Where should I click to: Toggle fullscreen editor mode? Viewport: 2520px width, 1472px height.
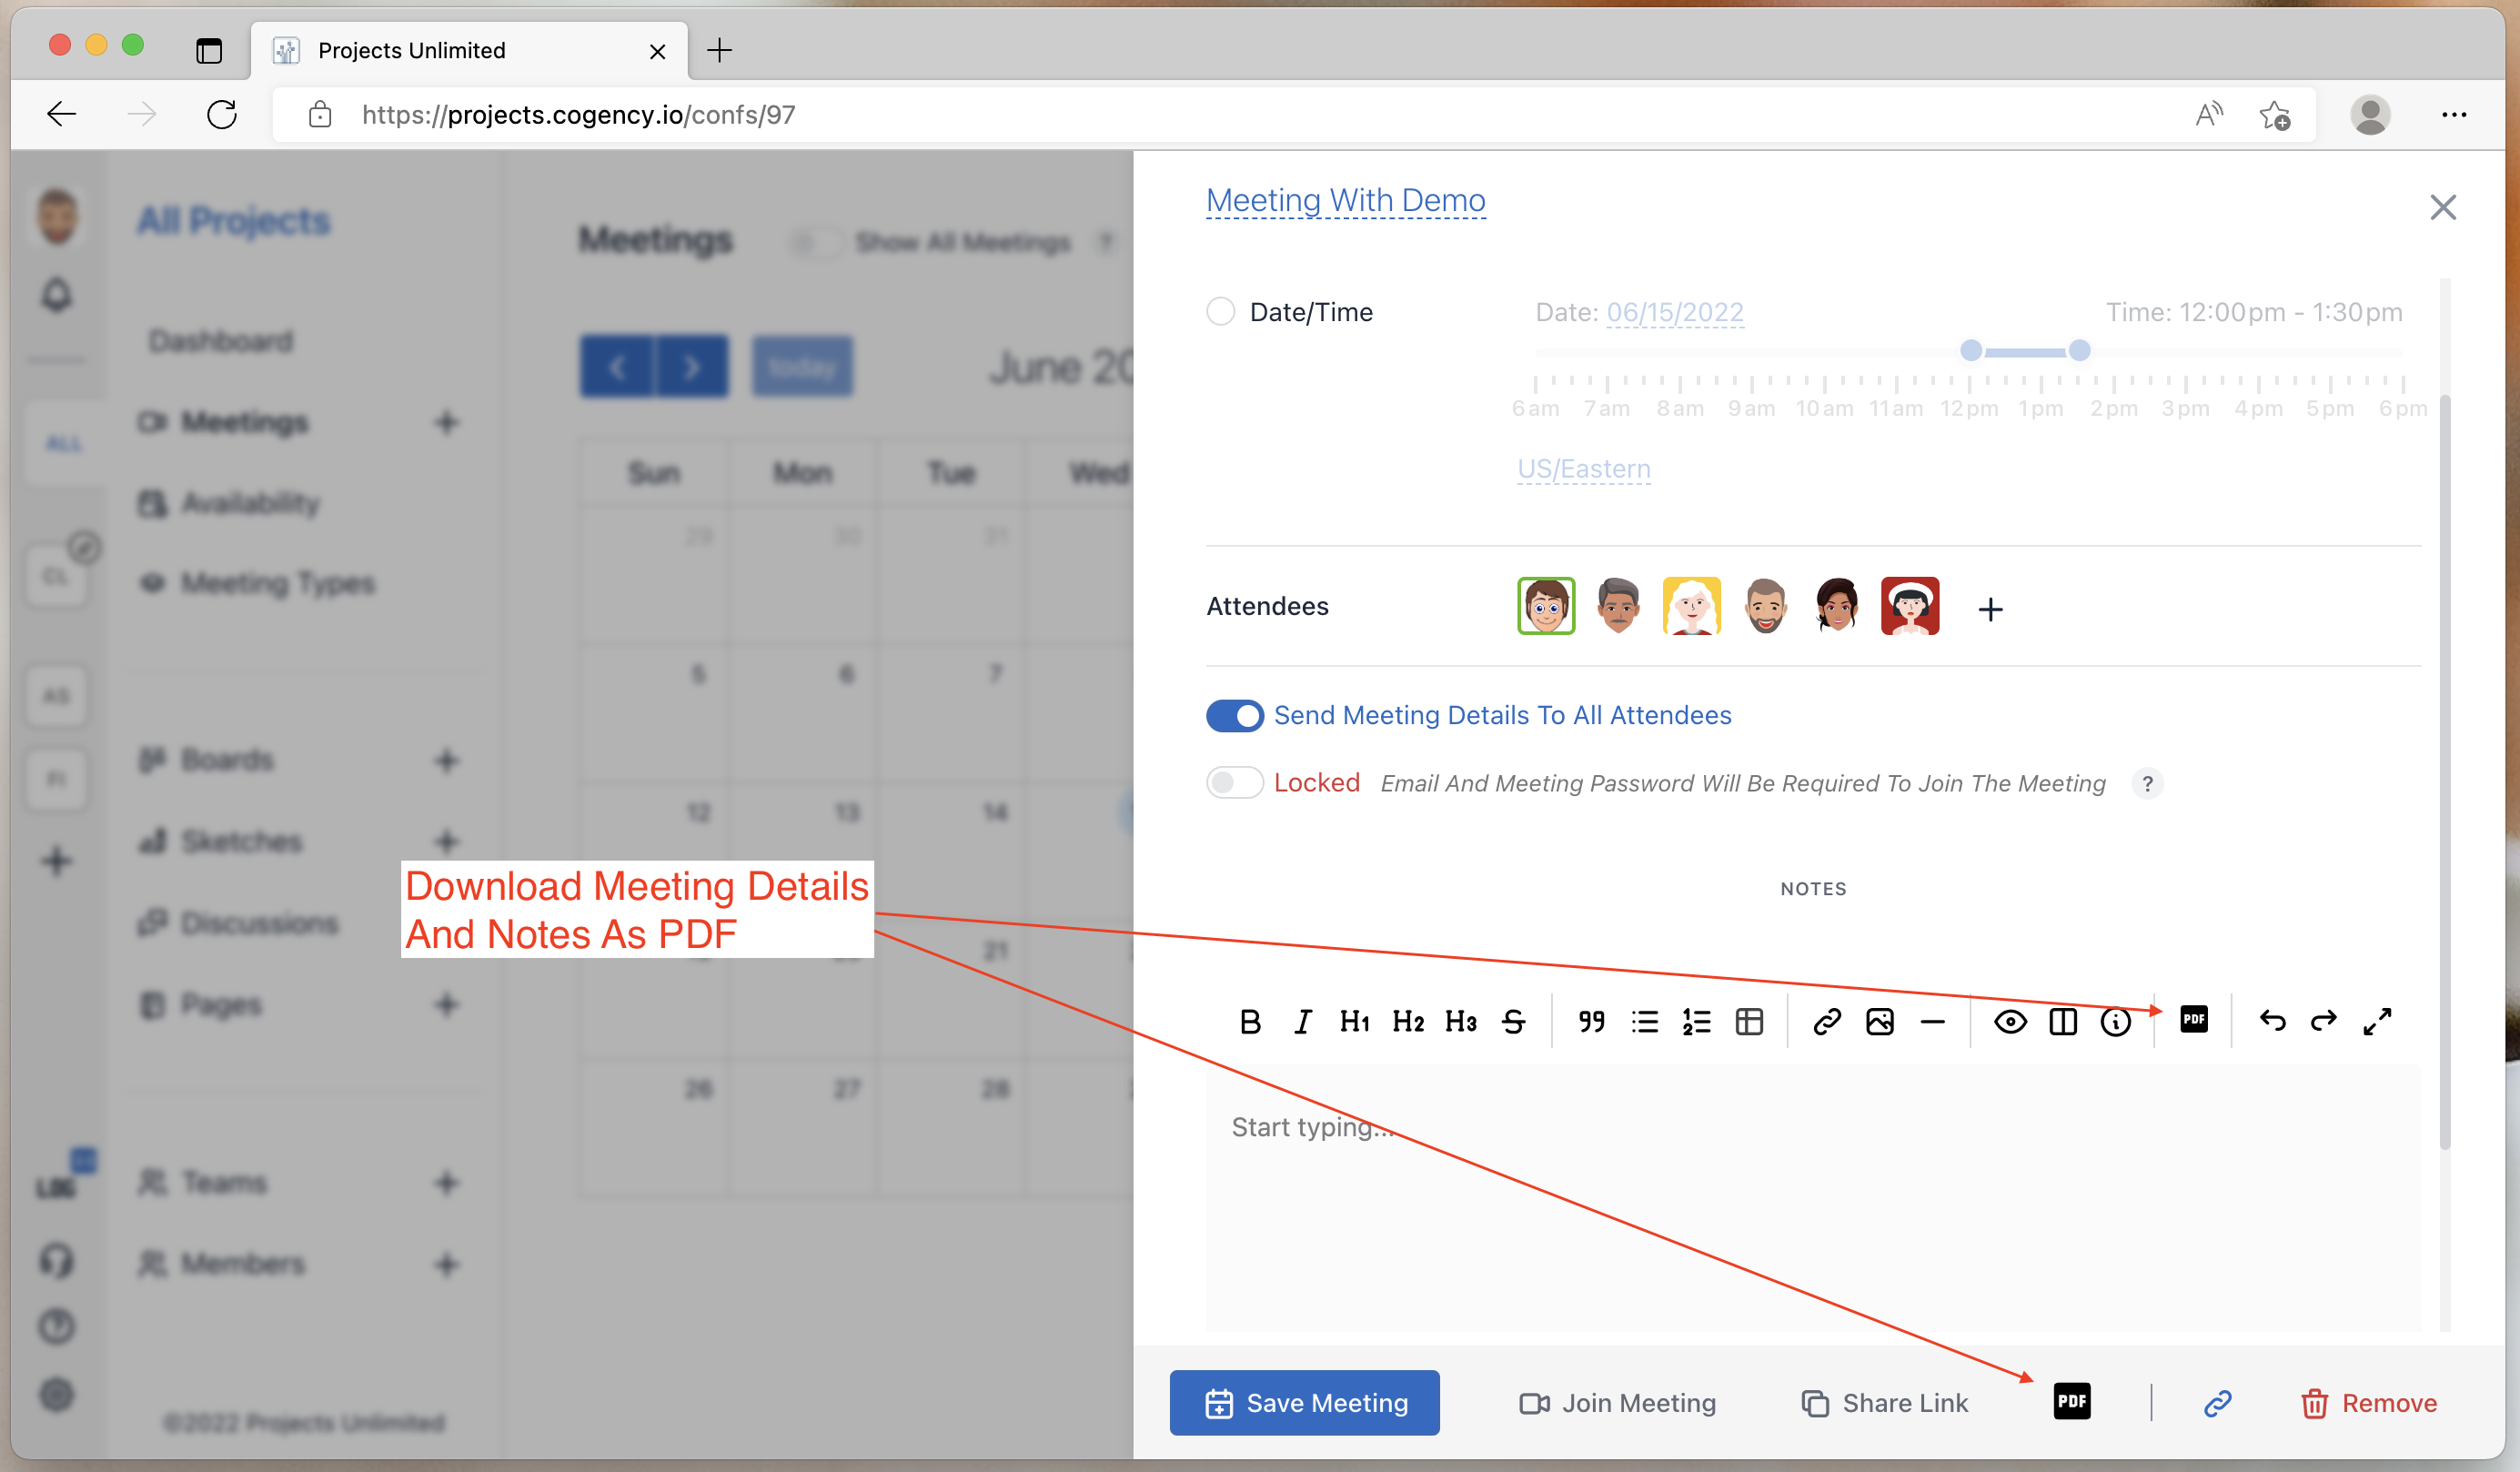(2377, 1021)
